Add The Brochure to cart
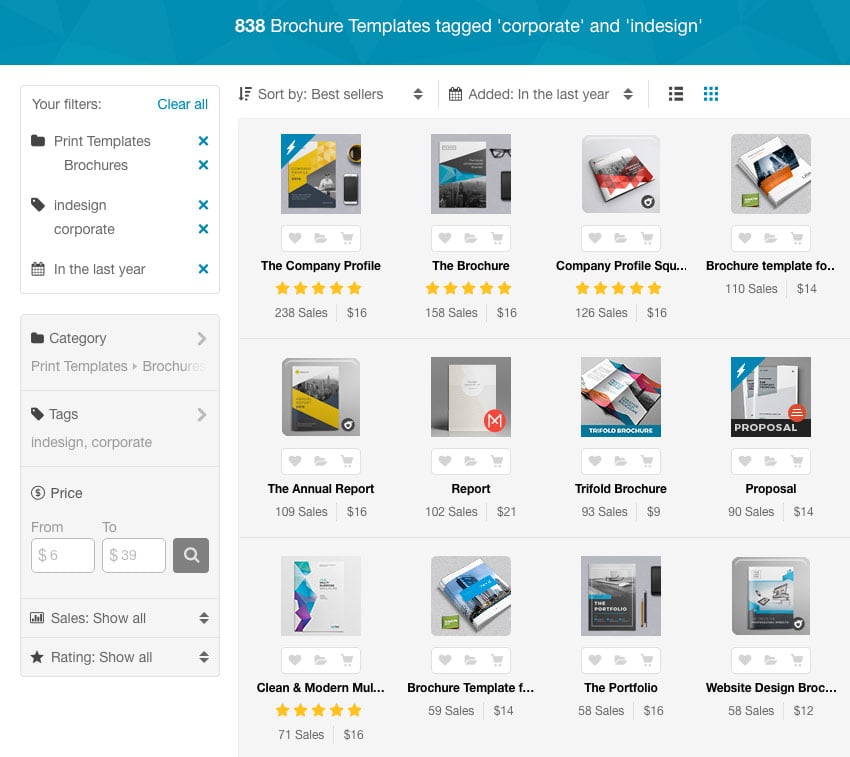Image resolution: width=850 pixels, height=757 pixels. click(496, 238)
